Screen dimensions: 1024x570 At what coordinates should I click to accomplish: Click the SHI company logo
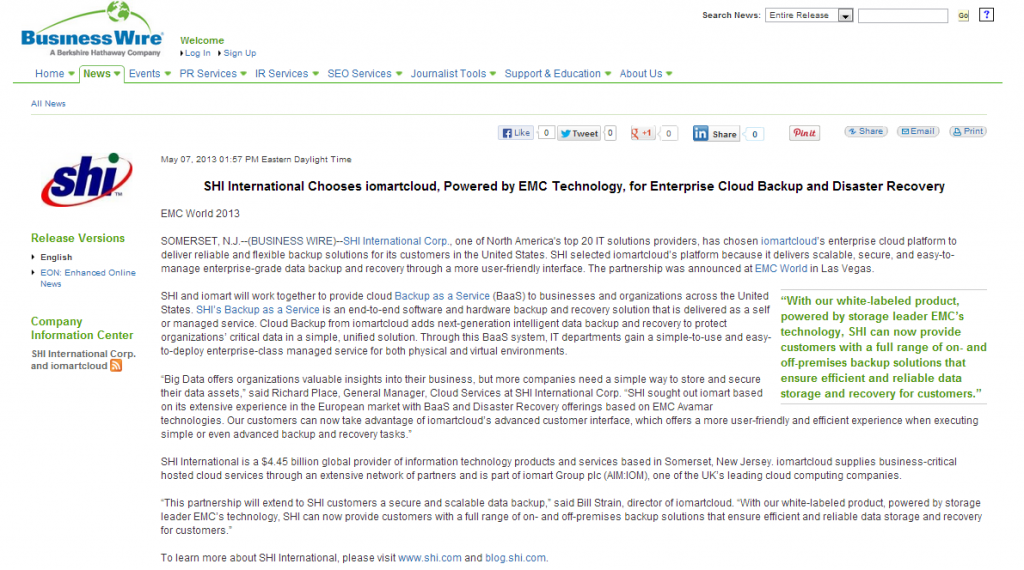86,180
